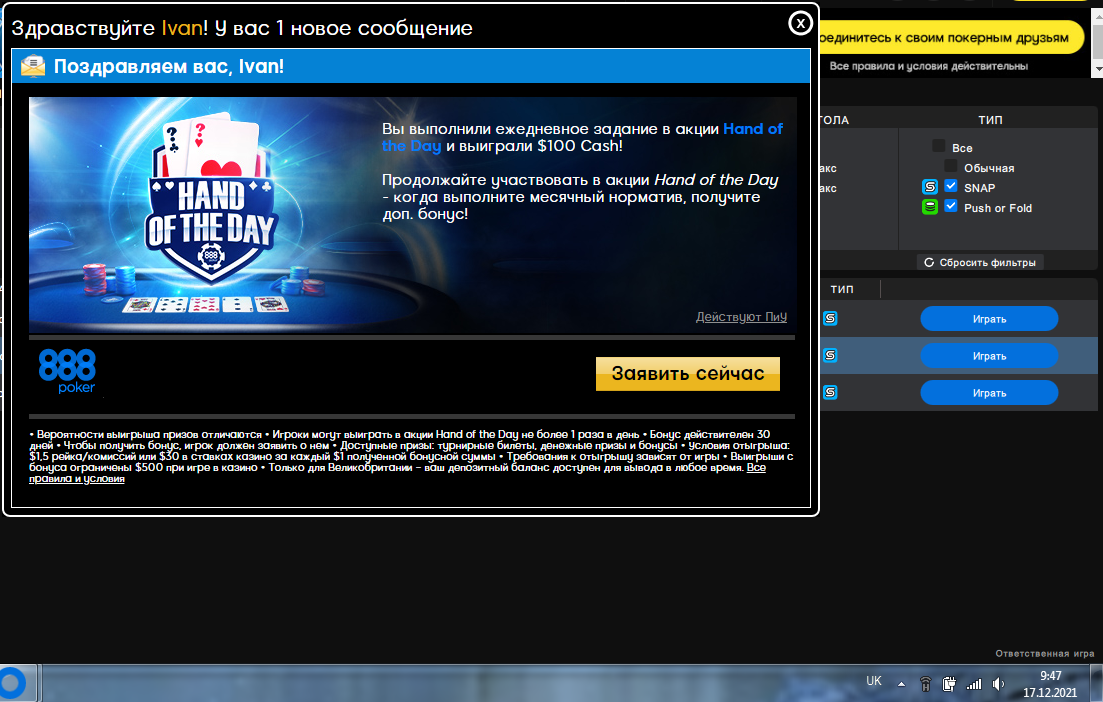Disable the Push or Fold filter checkbox
1103x702 pixels.
[950, 205]
